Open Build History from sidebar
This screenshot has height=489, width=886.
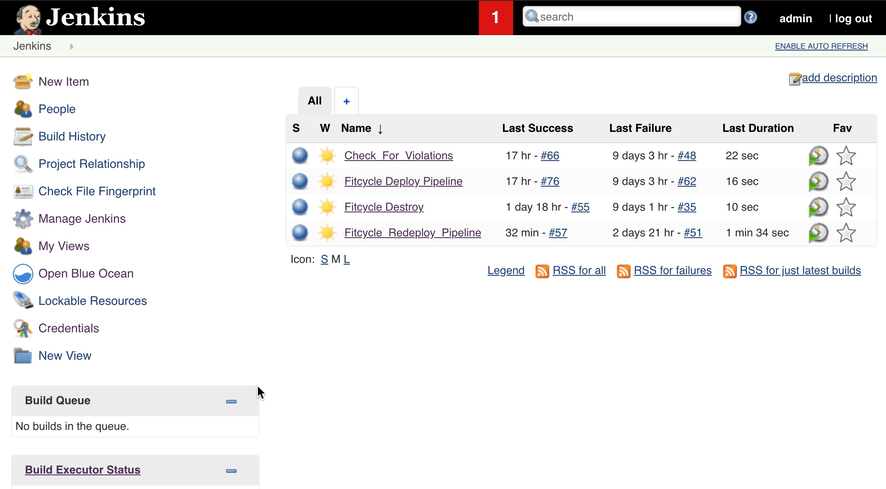click(x=72, y=136)
